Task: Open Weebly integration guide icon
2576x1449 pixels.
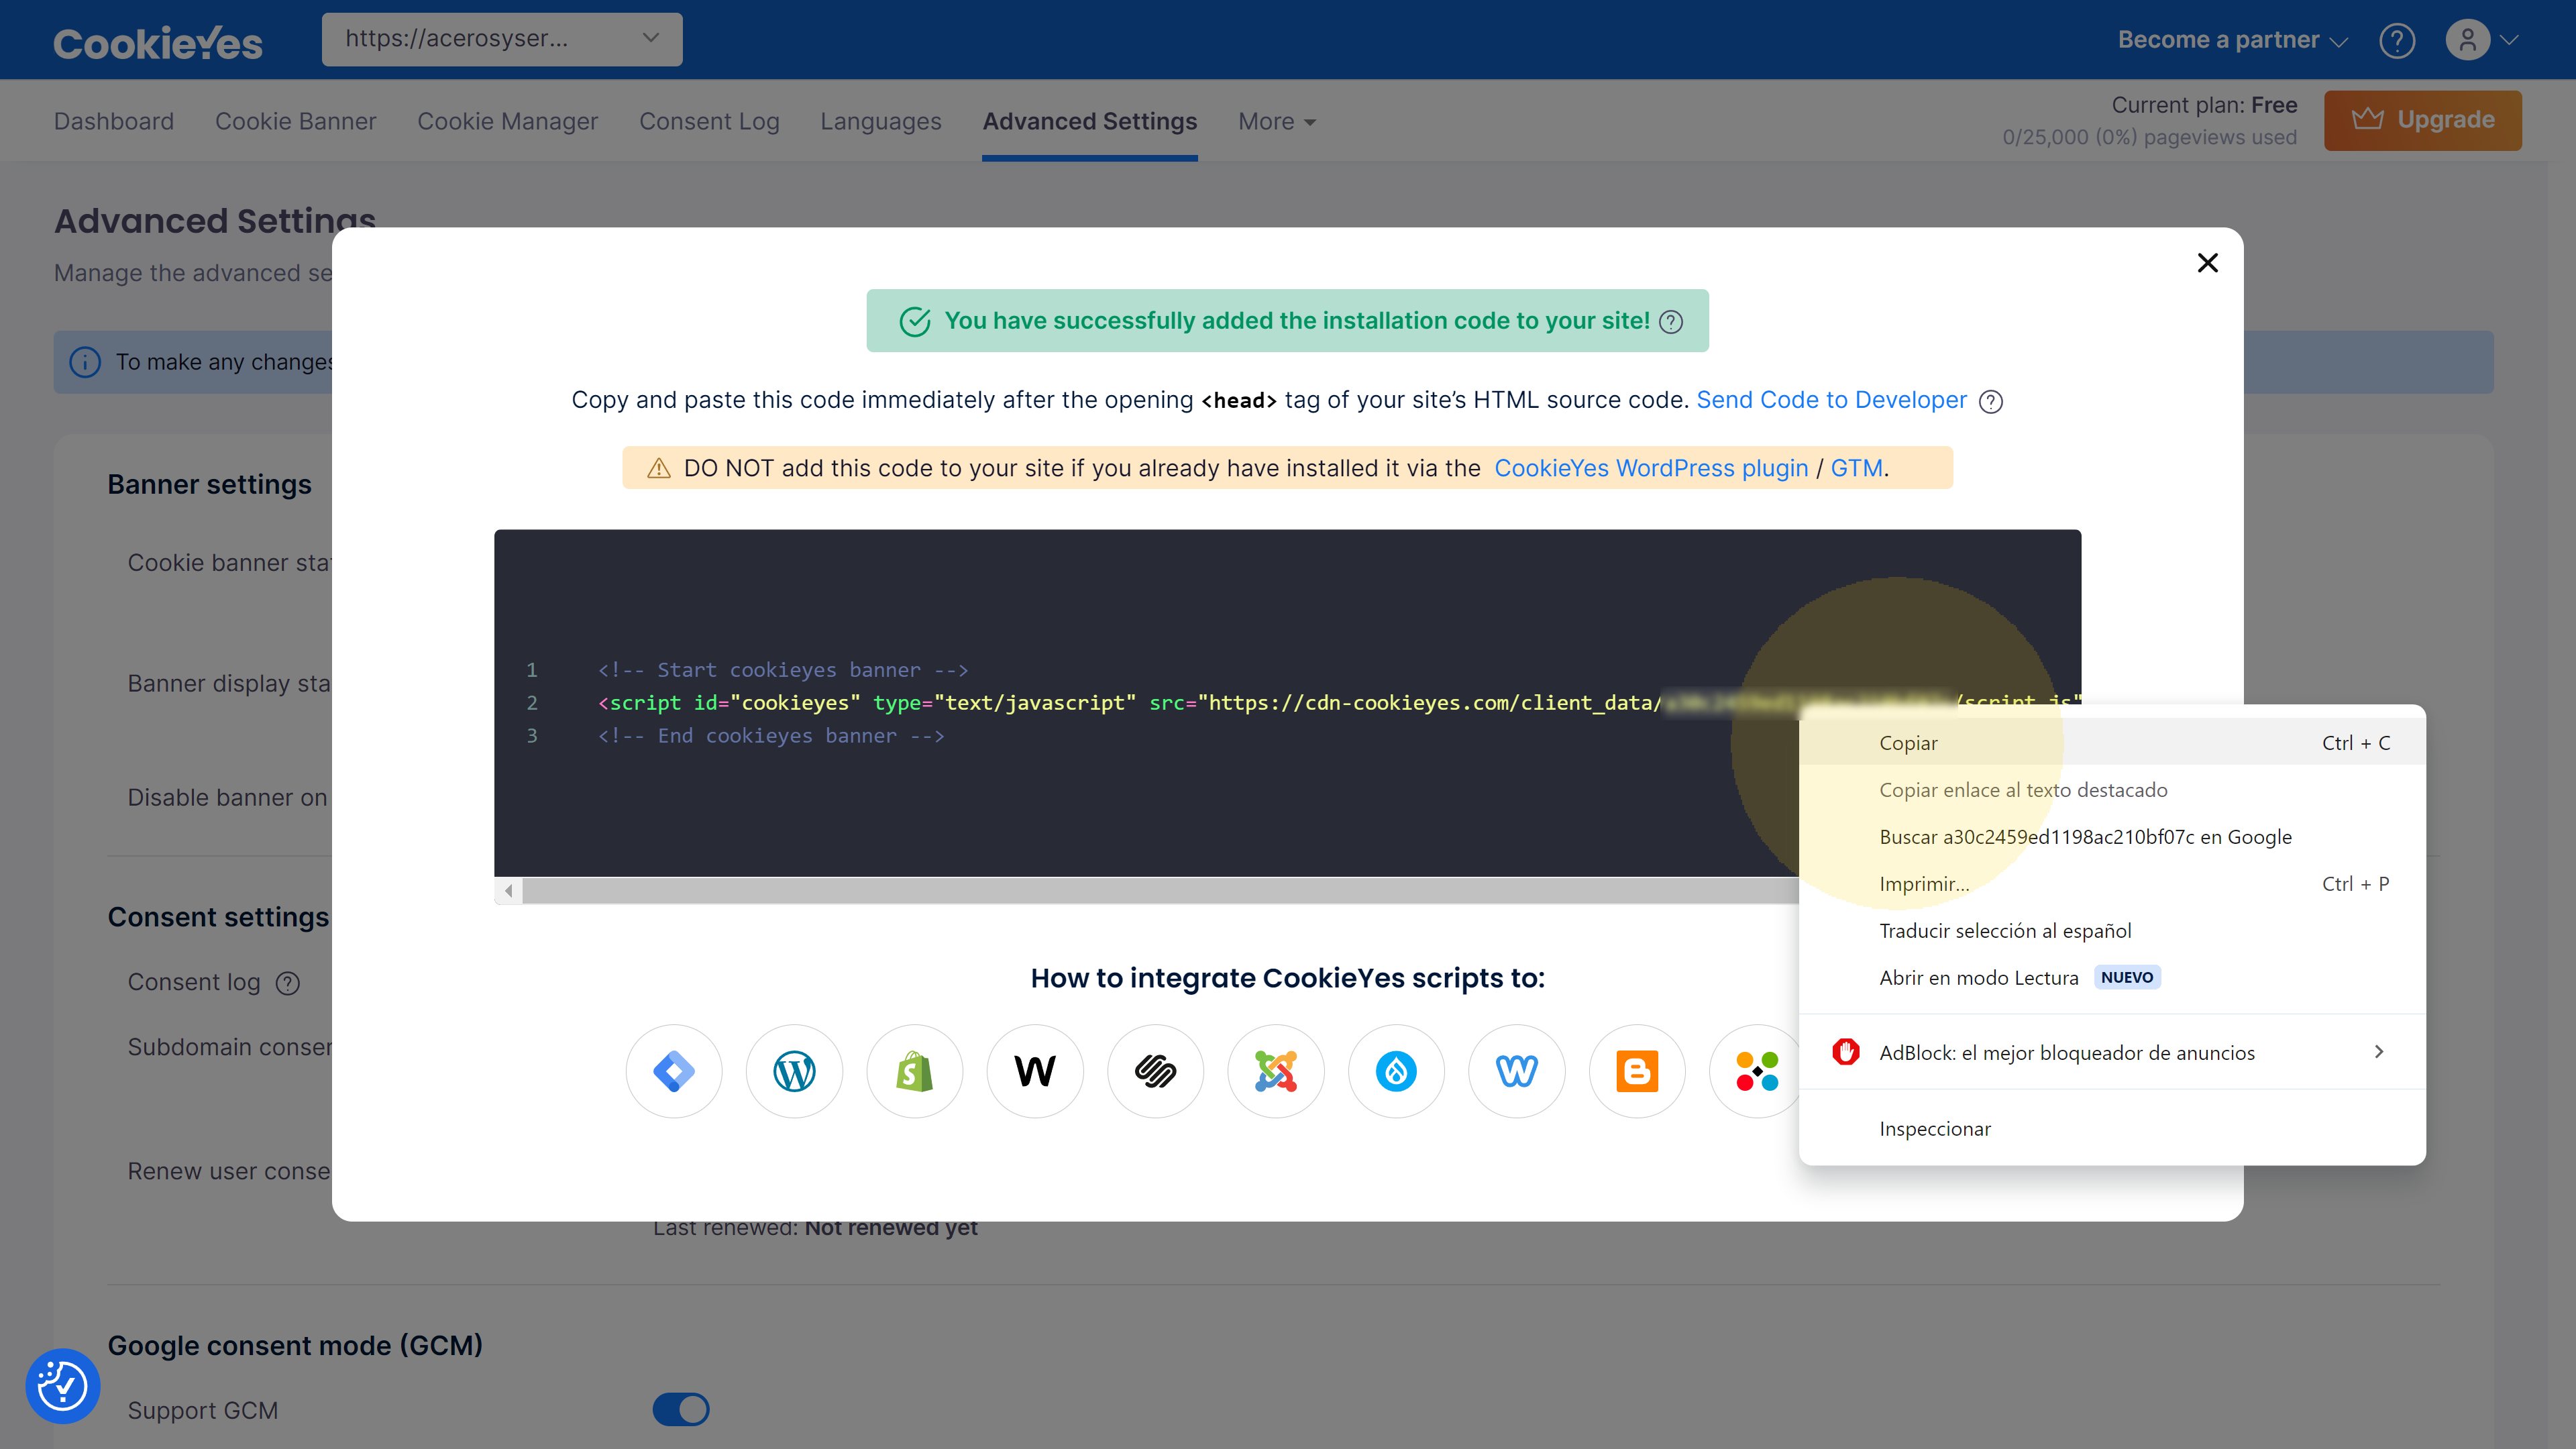Action: tap(1517, 1071)
